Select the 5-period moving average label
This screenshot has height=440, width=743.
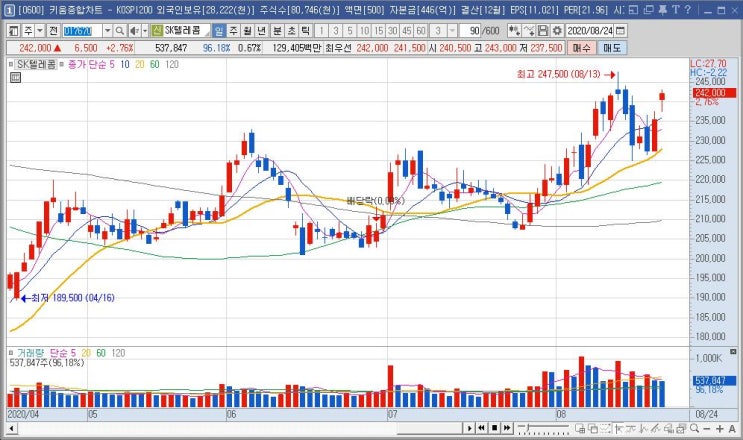[111, 64]
